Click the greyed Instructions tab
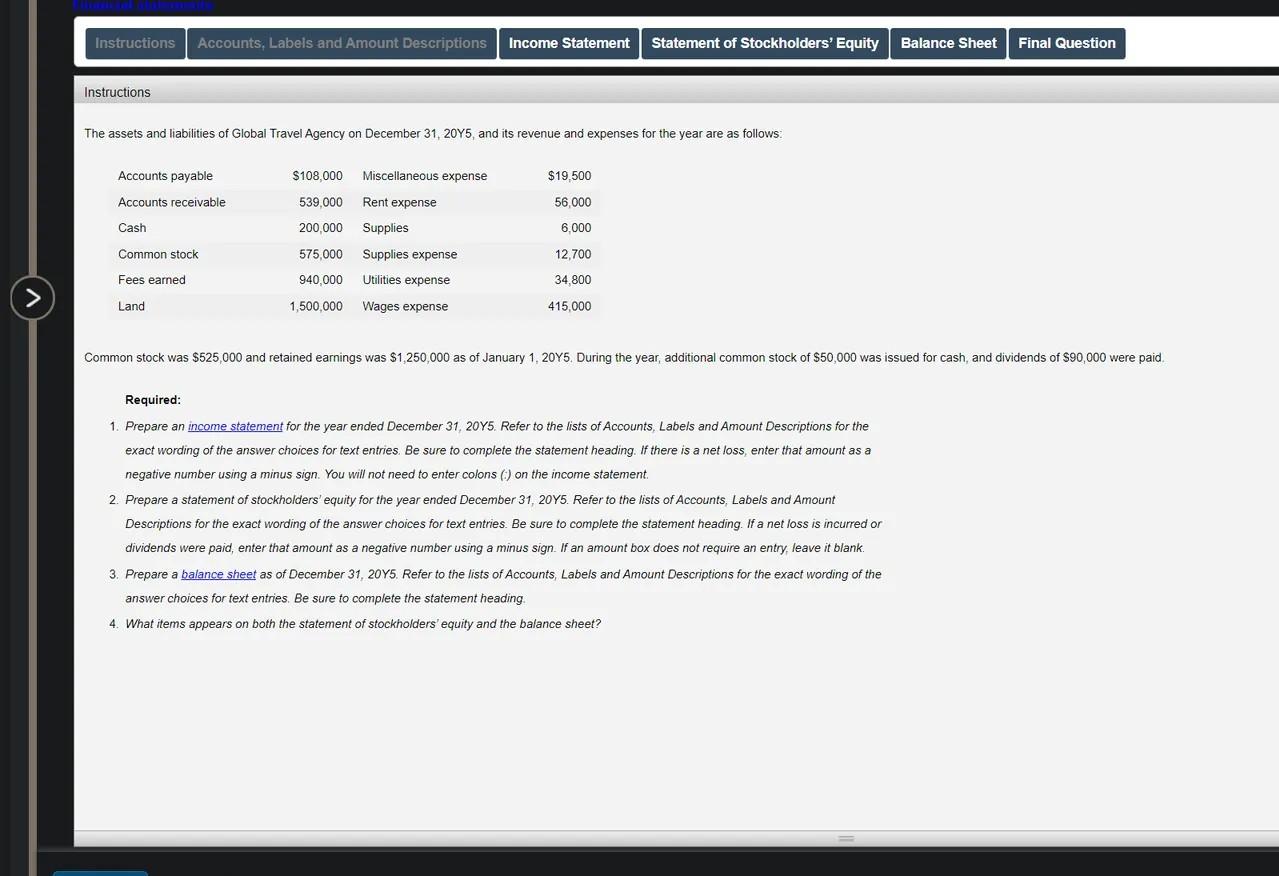Viewport: 1279px width, 876px height. point(134,43)
